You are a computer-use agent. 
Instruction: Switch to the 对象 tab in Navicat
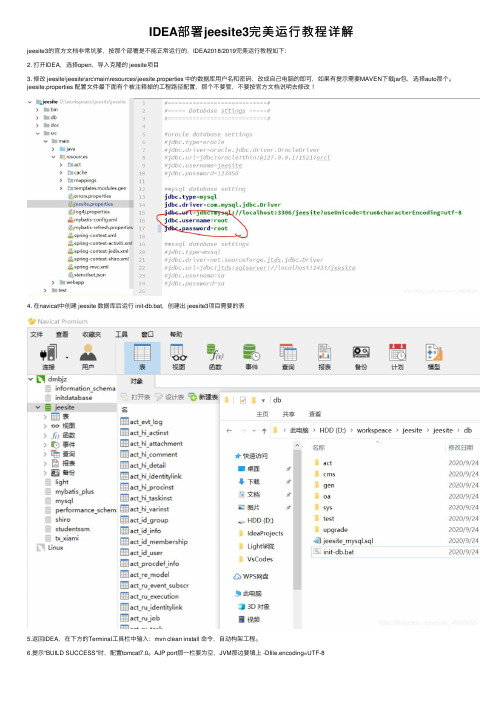(x=136, y=381)
